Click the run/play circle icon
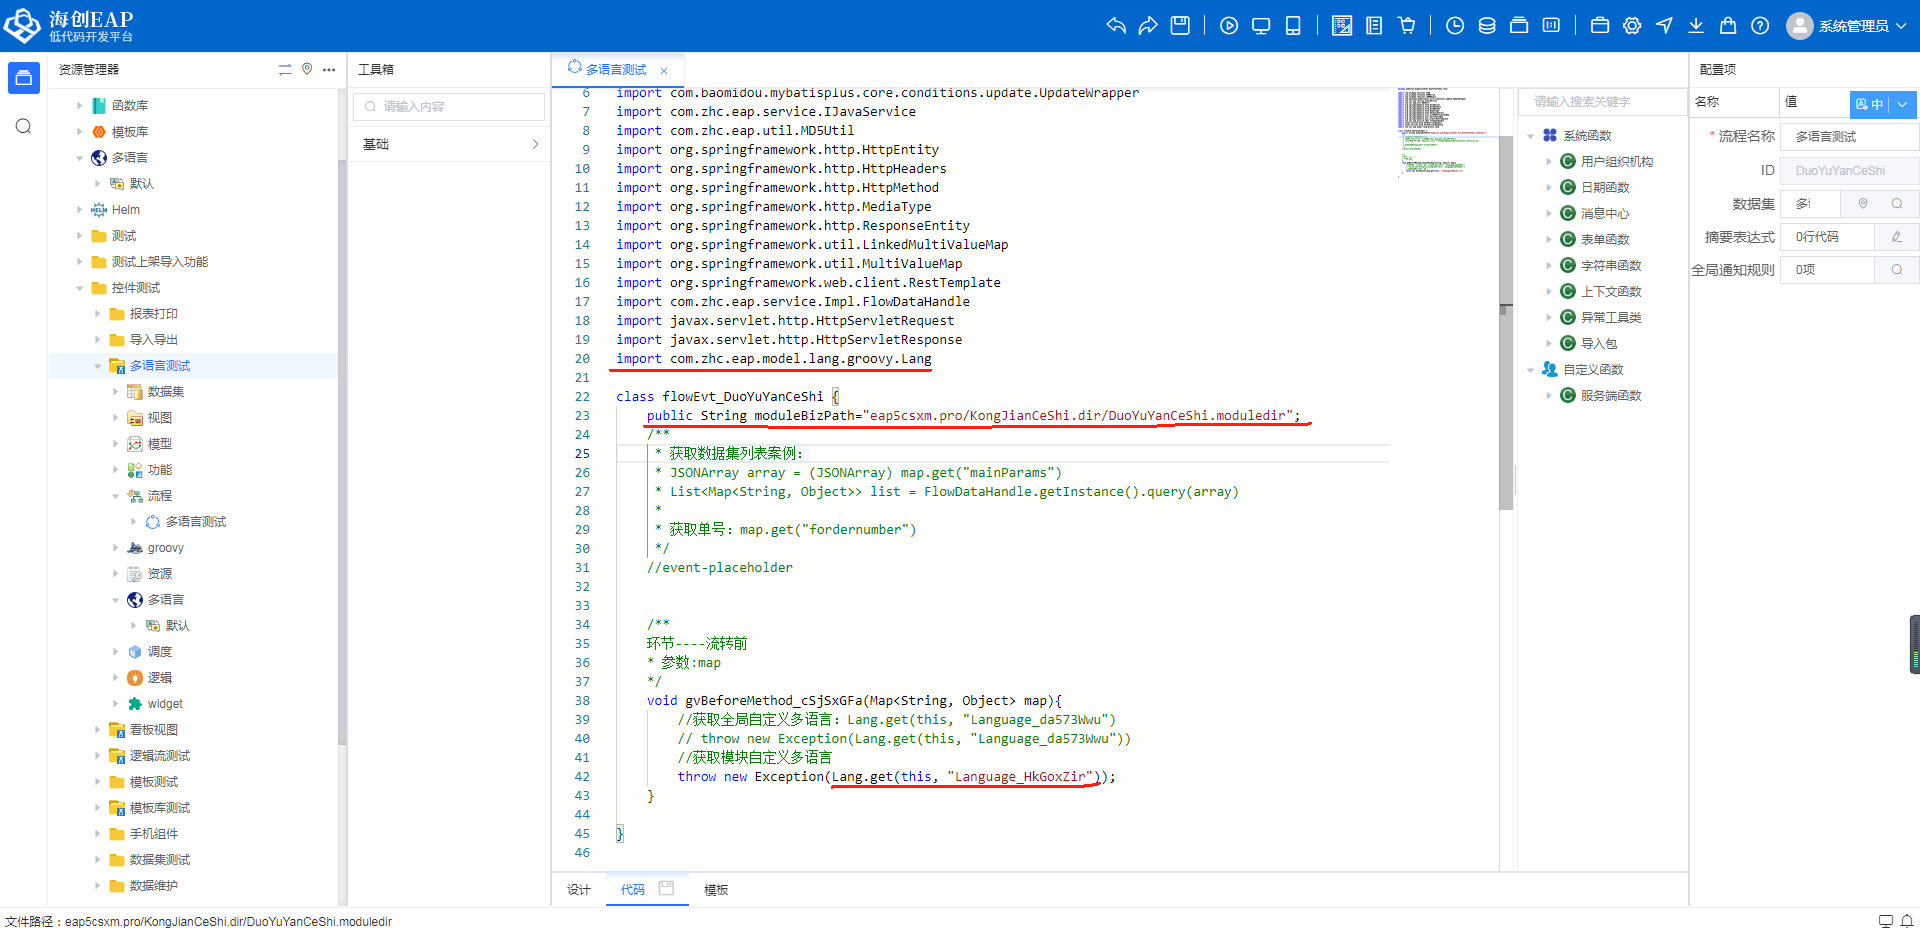 coord(1229,26)
